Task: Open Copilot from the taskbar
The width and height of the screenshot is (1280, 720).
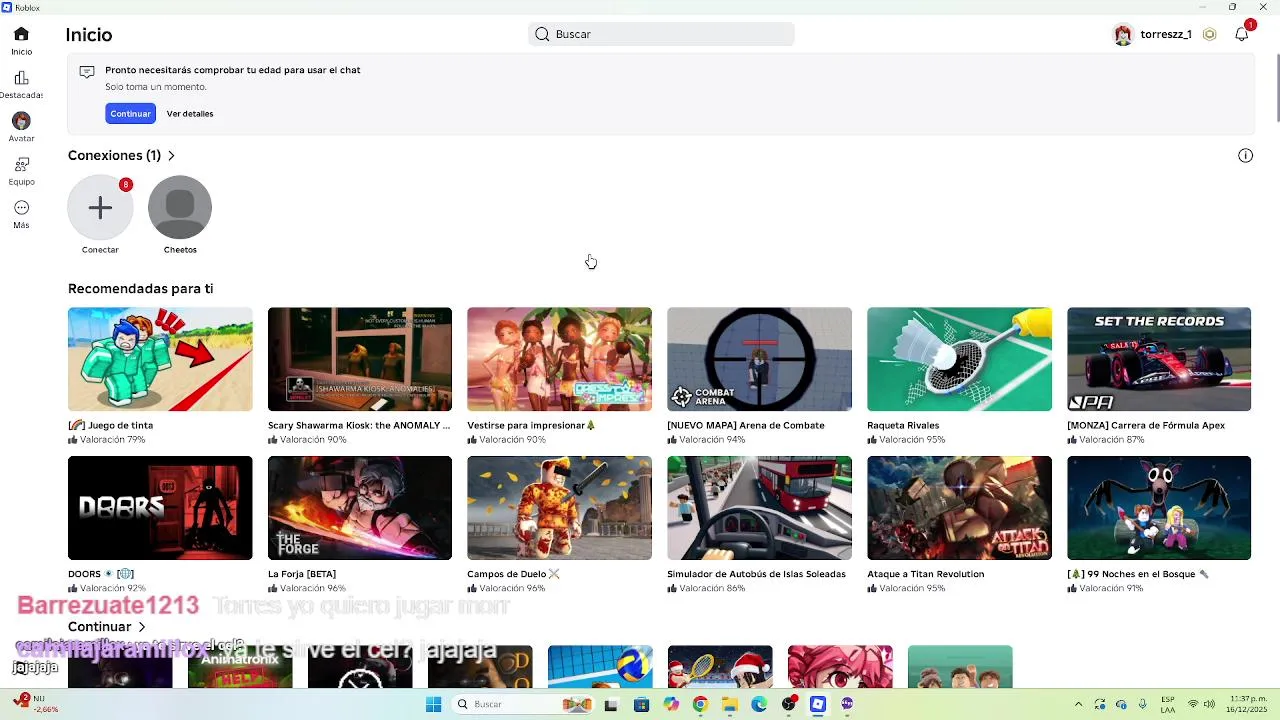Action: [x=671, y=704]
